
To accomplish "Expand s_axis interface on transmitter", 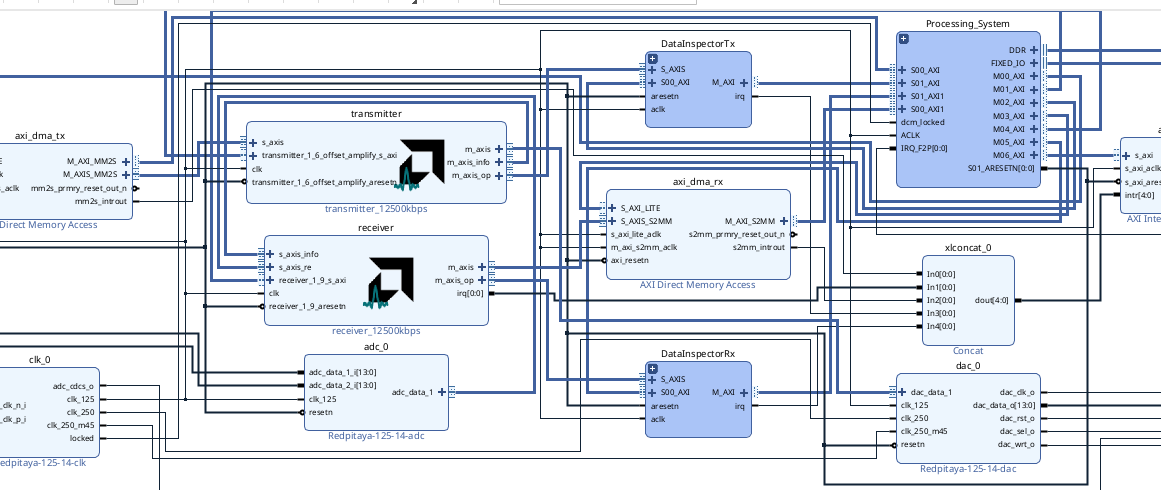I will click(x=254, y=142).
